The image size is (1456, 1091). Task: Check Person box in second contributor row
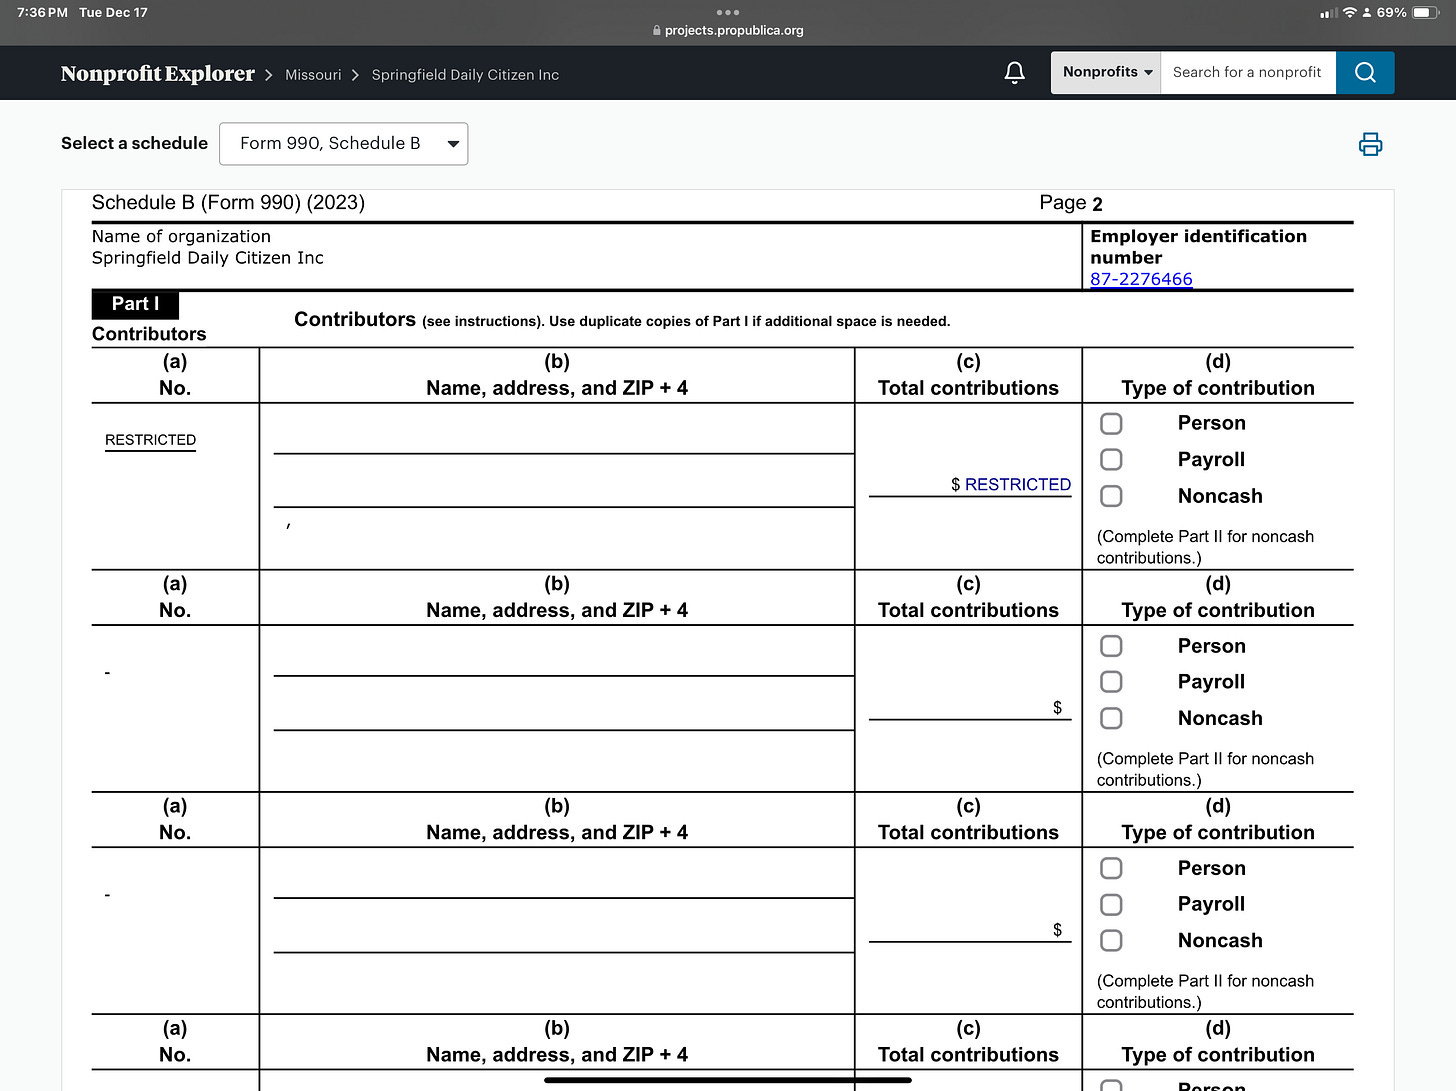click(1111, 646)
